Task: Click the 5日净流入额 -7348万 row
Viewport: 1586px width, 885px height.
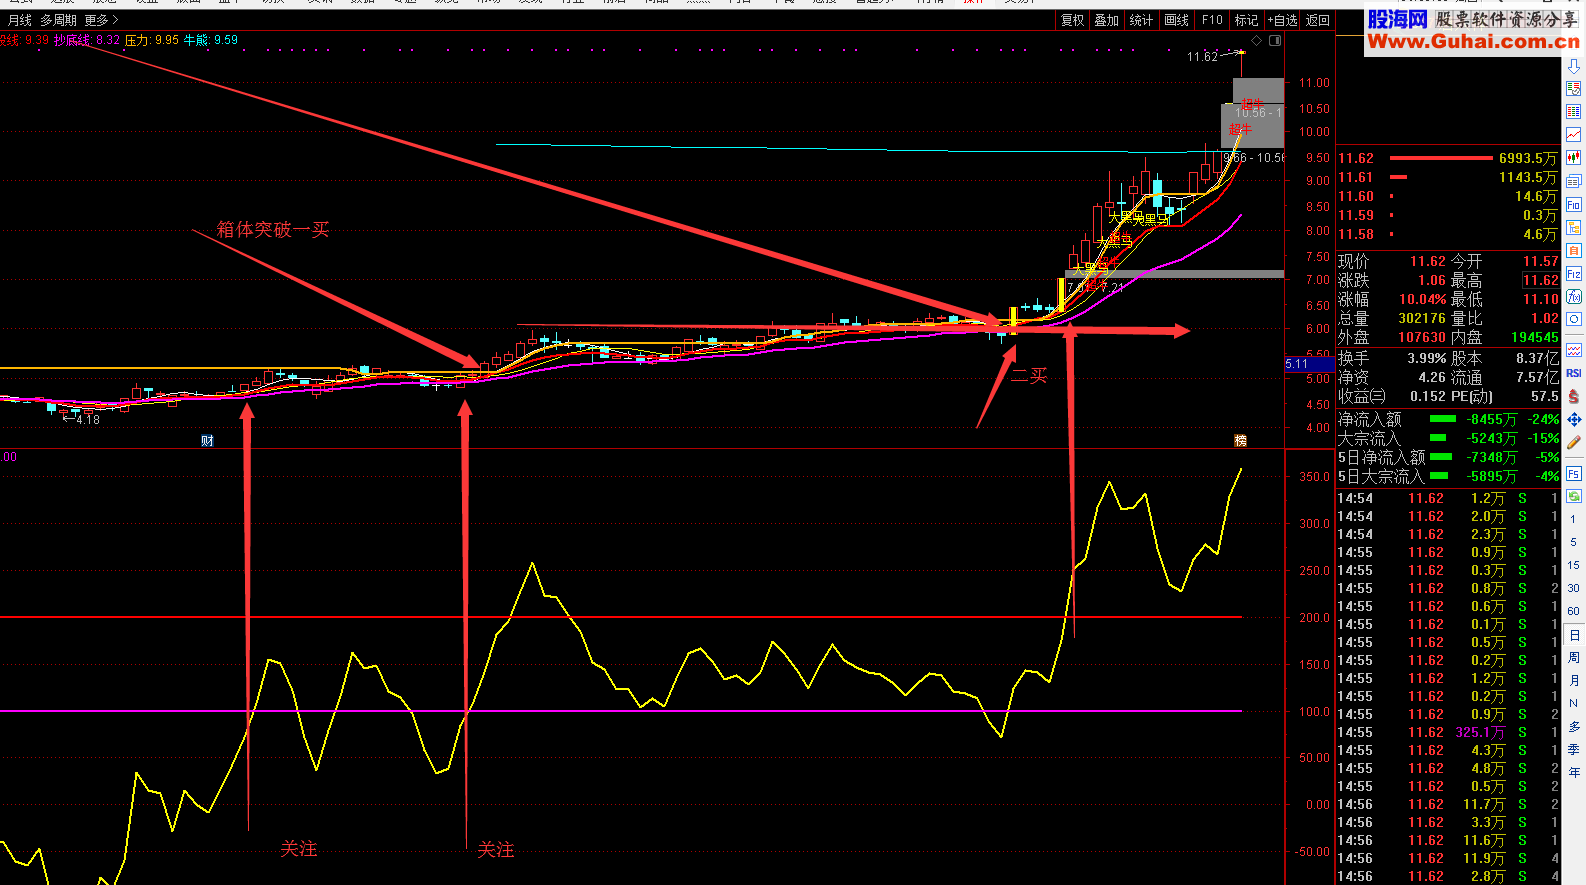Action: (x=1448, y=458)
